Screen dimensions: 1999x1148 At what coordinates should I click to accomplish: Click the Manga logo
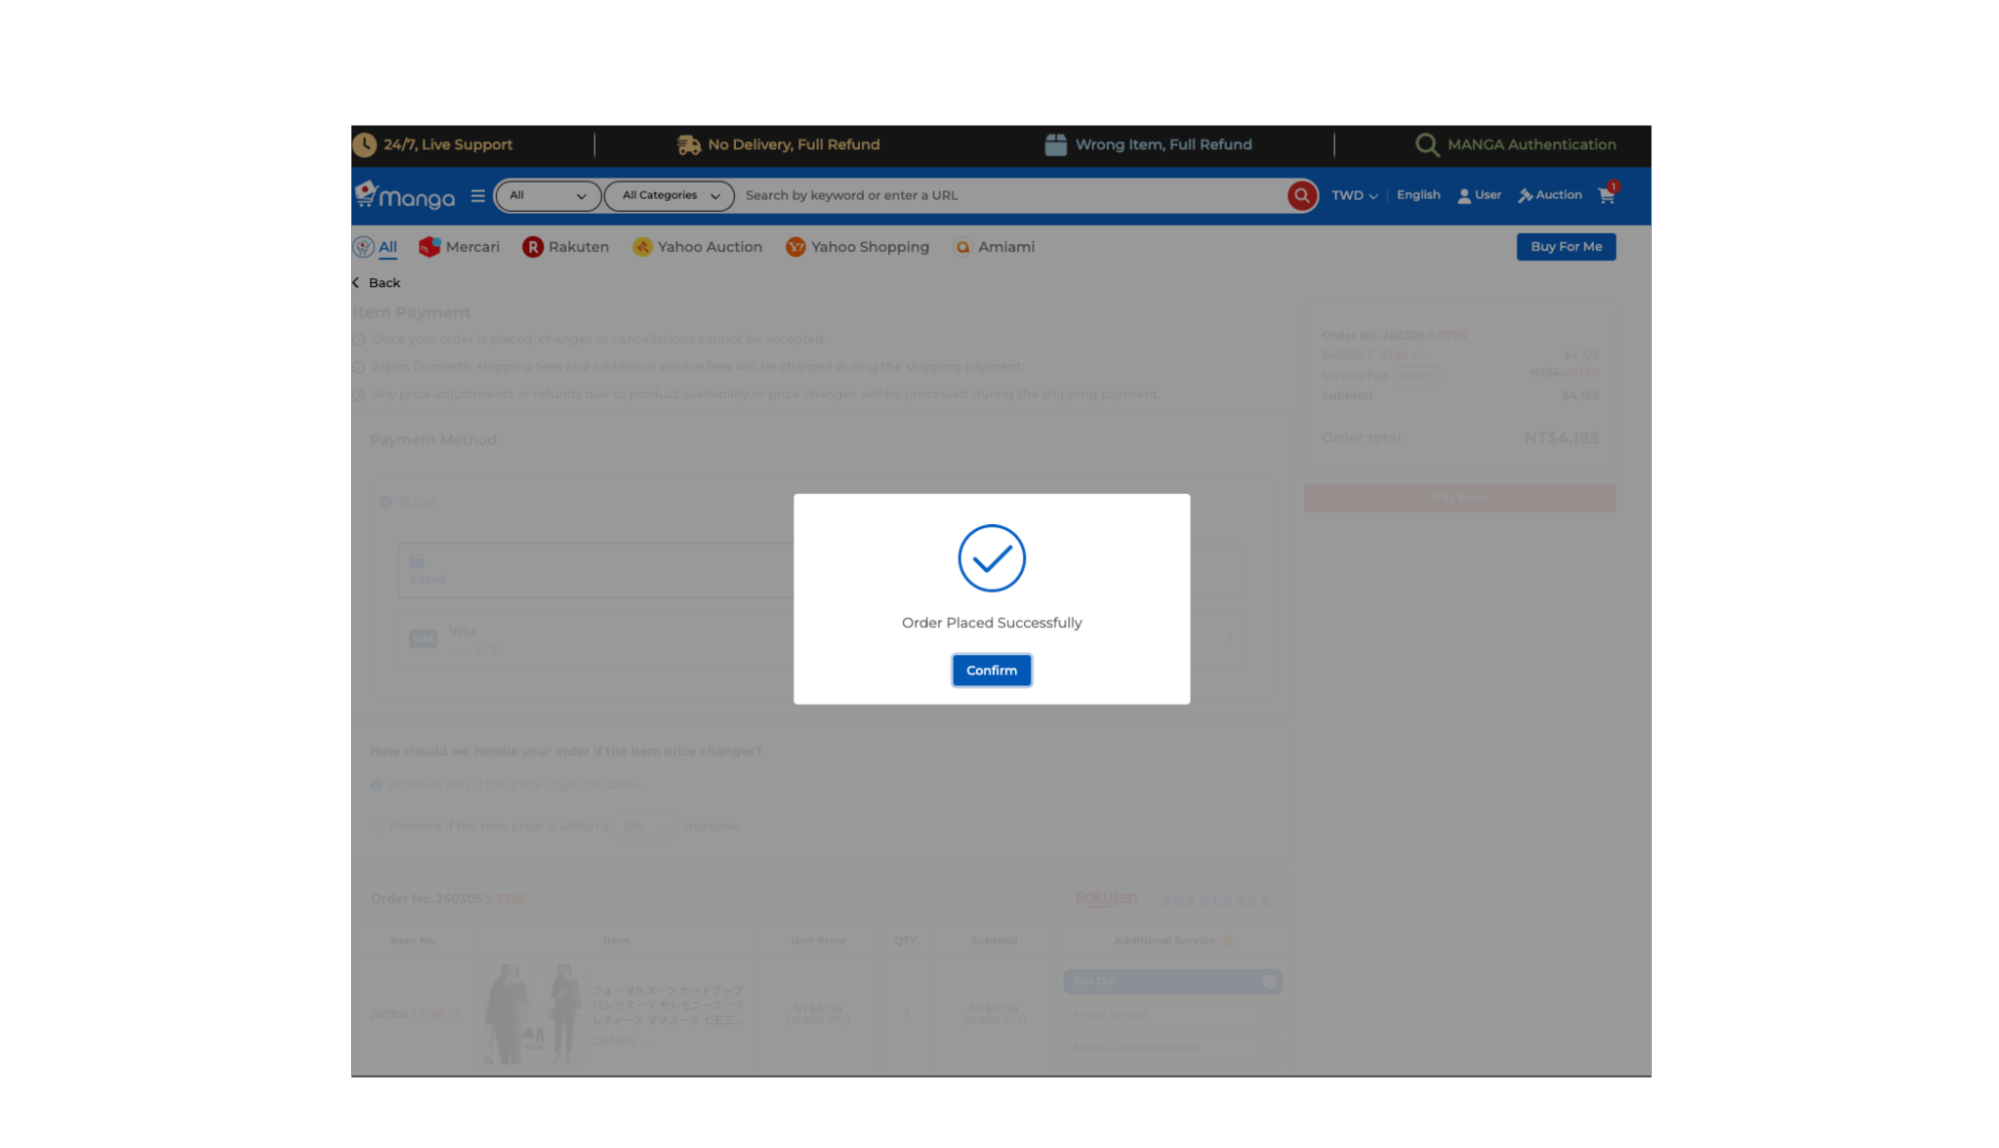[406, 196]
